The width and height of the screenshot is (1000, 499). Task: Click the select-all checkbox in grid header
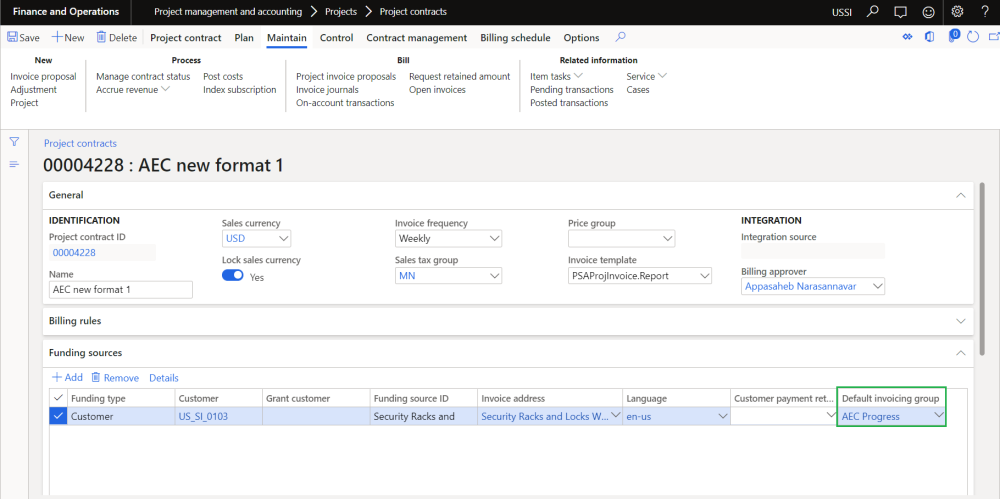[x=58, y=398]
